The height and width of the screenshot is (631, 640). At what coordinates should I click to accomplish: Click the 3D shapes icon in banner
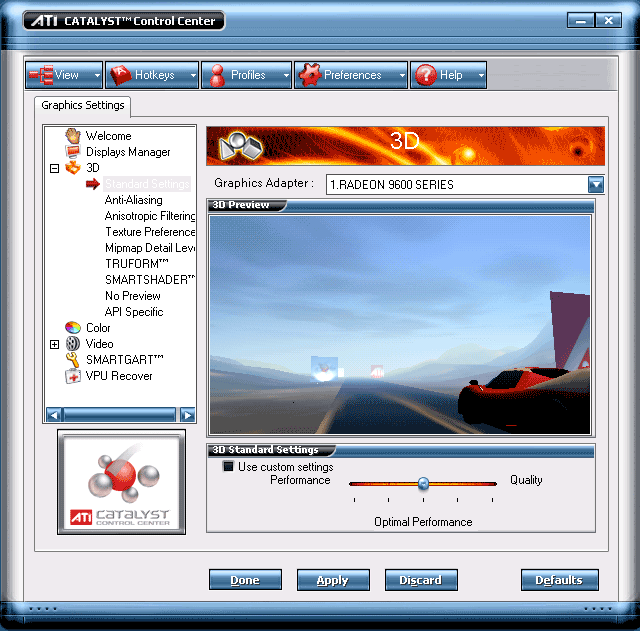point(241,146)
